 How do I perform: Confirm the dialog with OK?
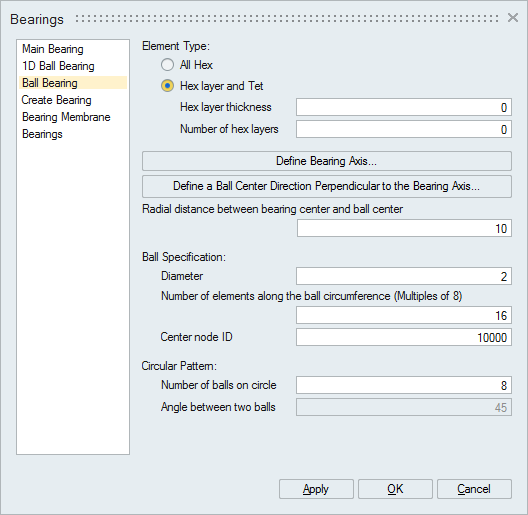click(x=395, y=489)
